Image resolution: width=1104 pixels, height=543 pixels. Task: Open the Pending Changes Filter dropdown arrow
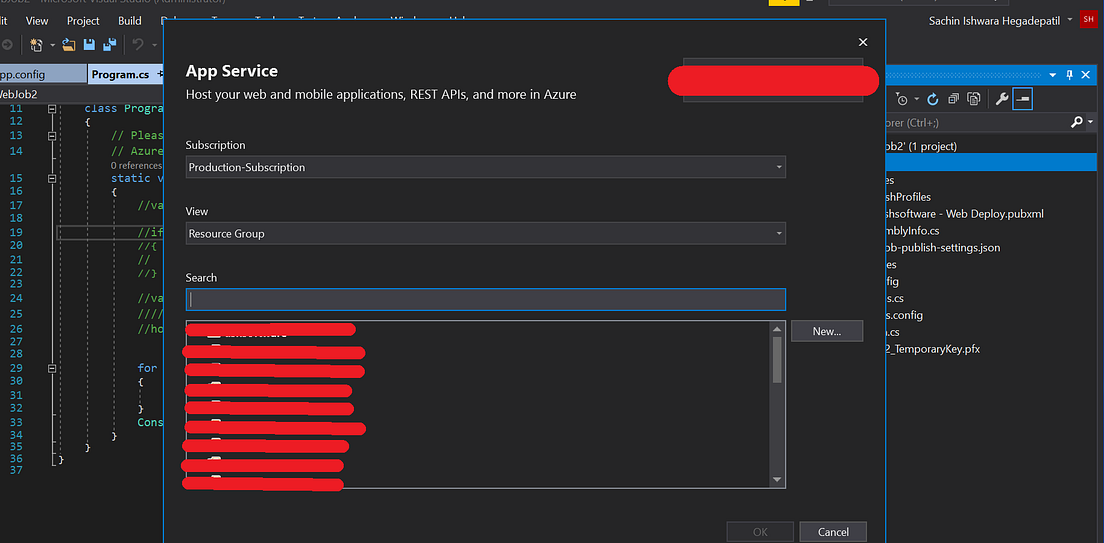click(916, 99)
